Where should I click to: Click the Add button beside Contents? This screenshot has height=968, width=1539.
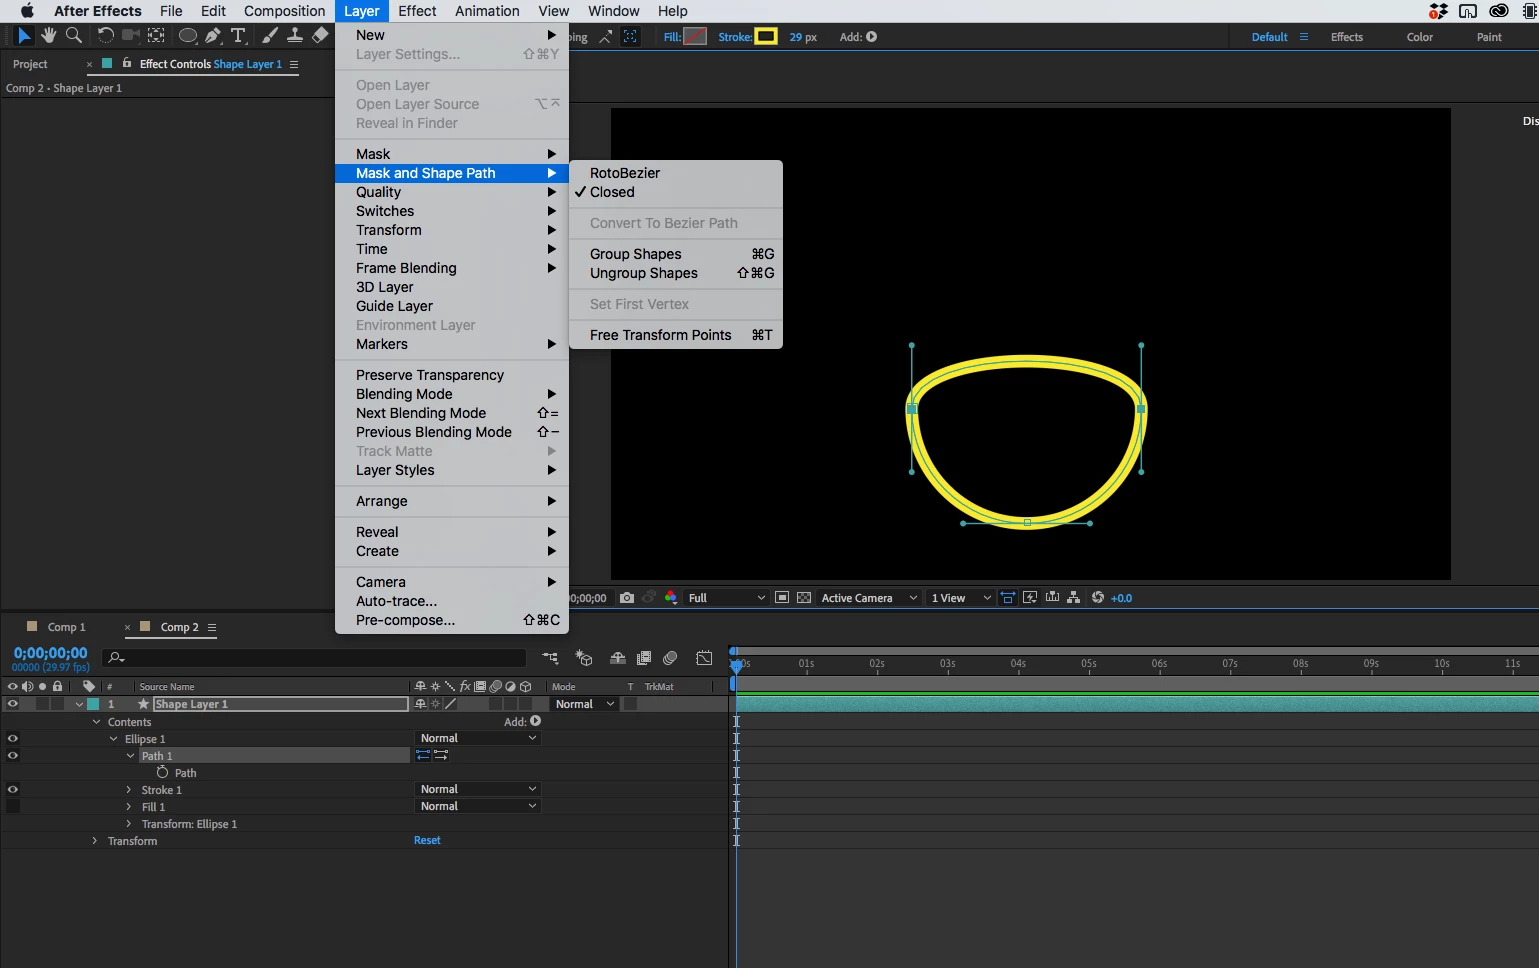click(535, 721)
